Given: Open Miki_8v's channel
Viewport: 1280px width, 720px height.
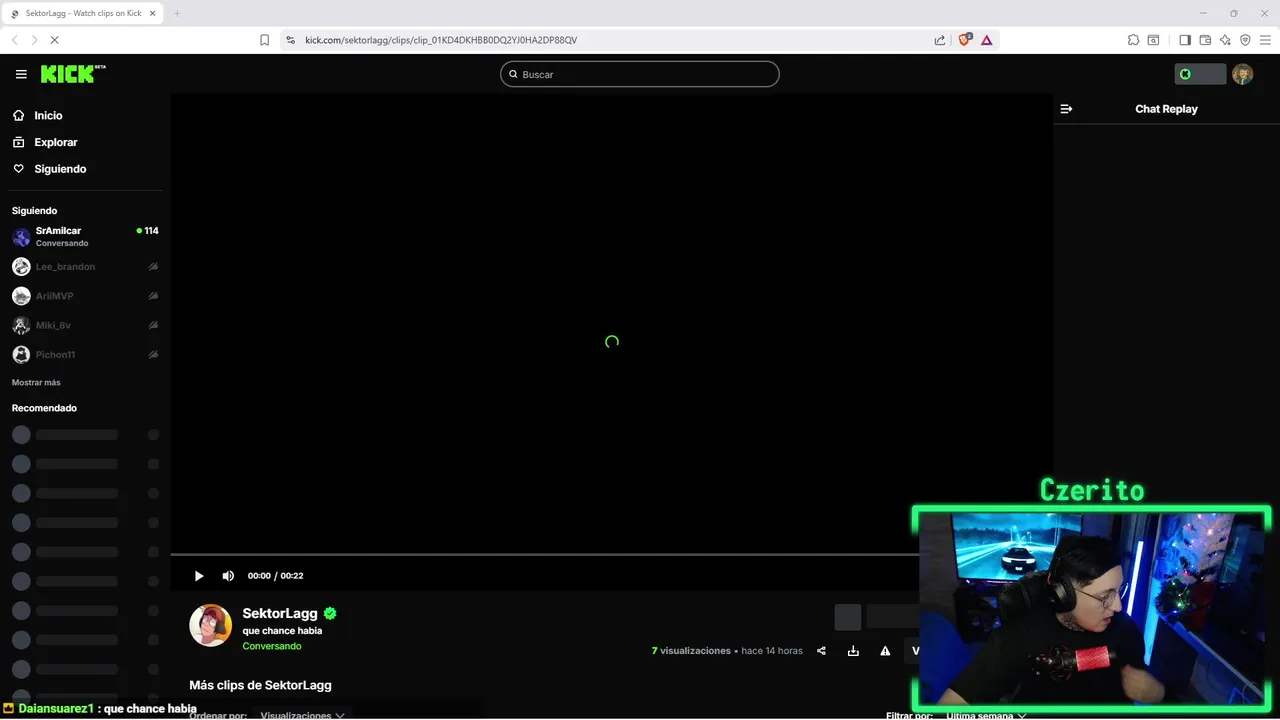Looking at the screenshot, I should (x=85, y=325).
